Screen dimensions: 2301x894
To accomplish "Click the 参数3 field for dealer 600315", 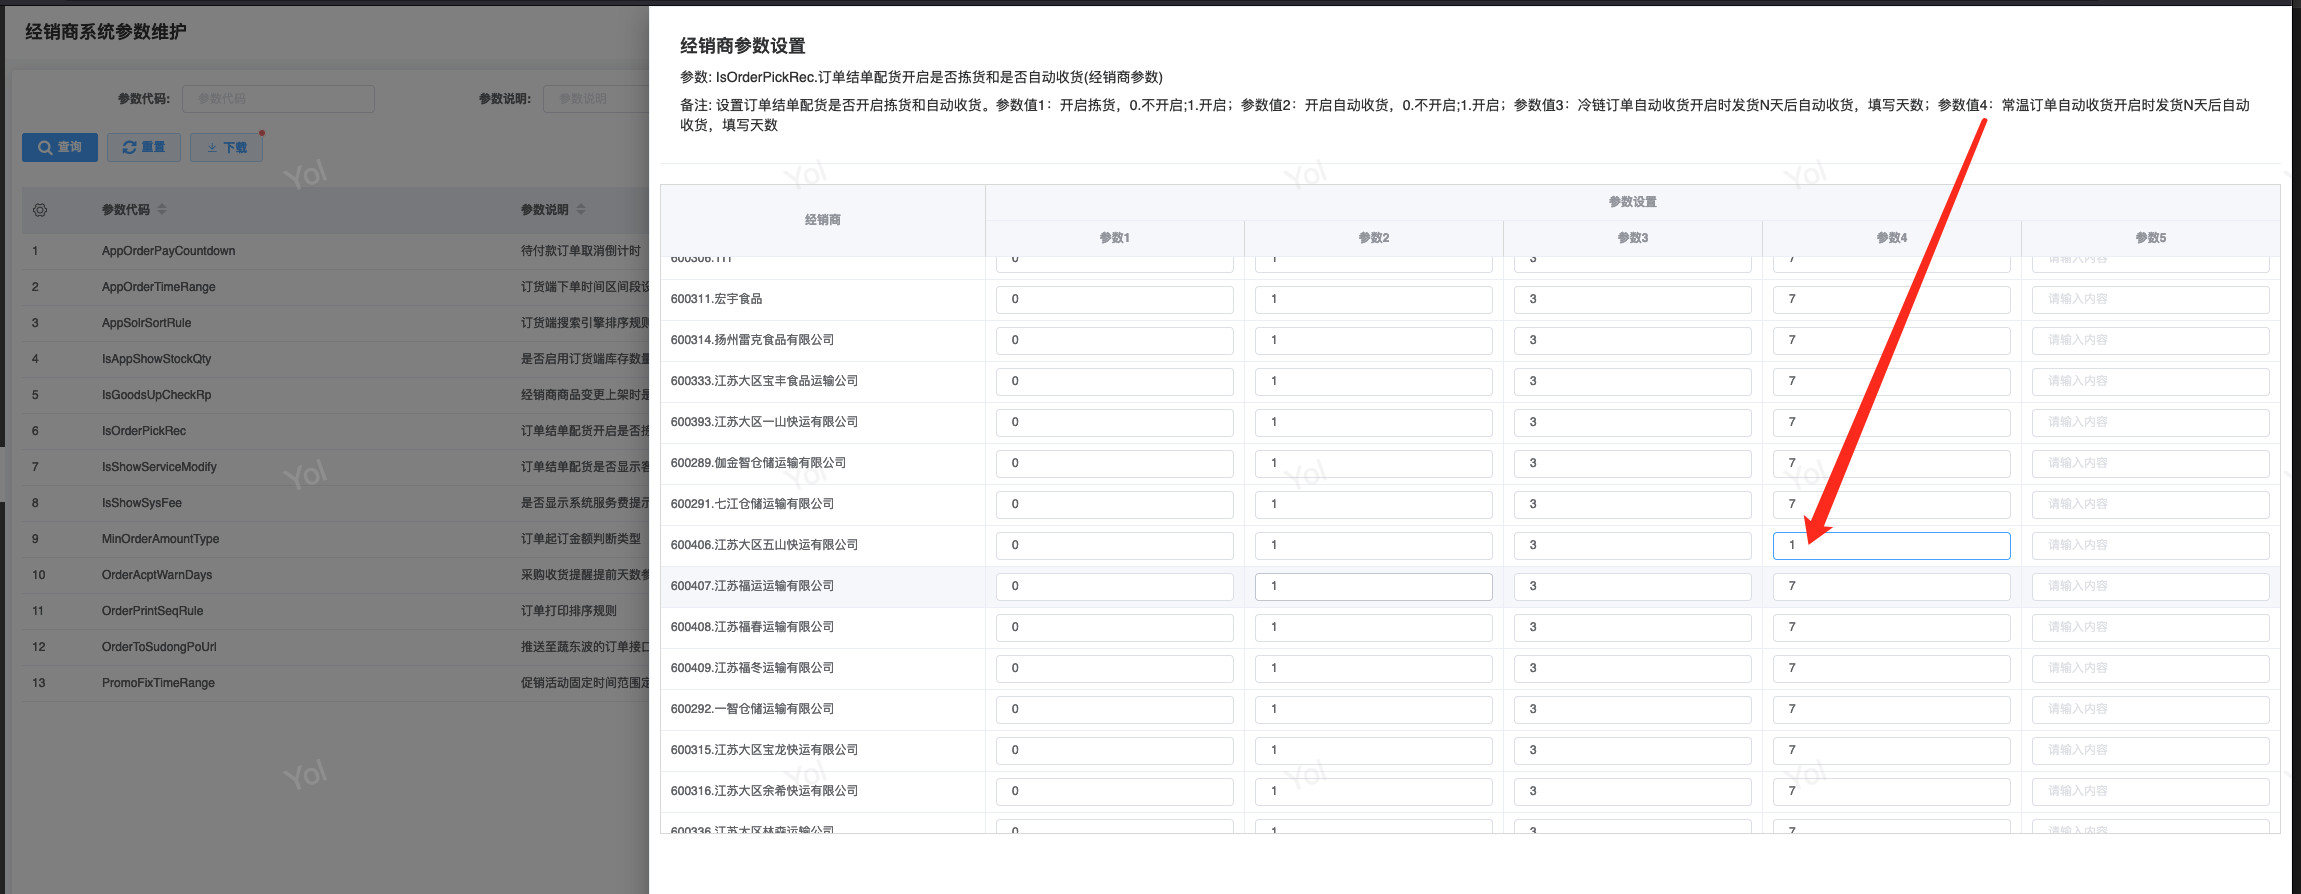I will (x=1632, y=750).
